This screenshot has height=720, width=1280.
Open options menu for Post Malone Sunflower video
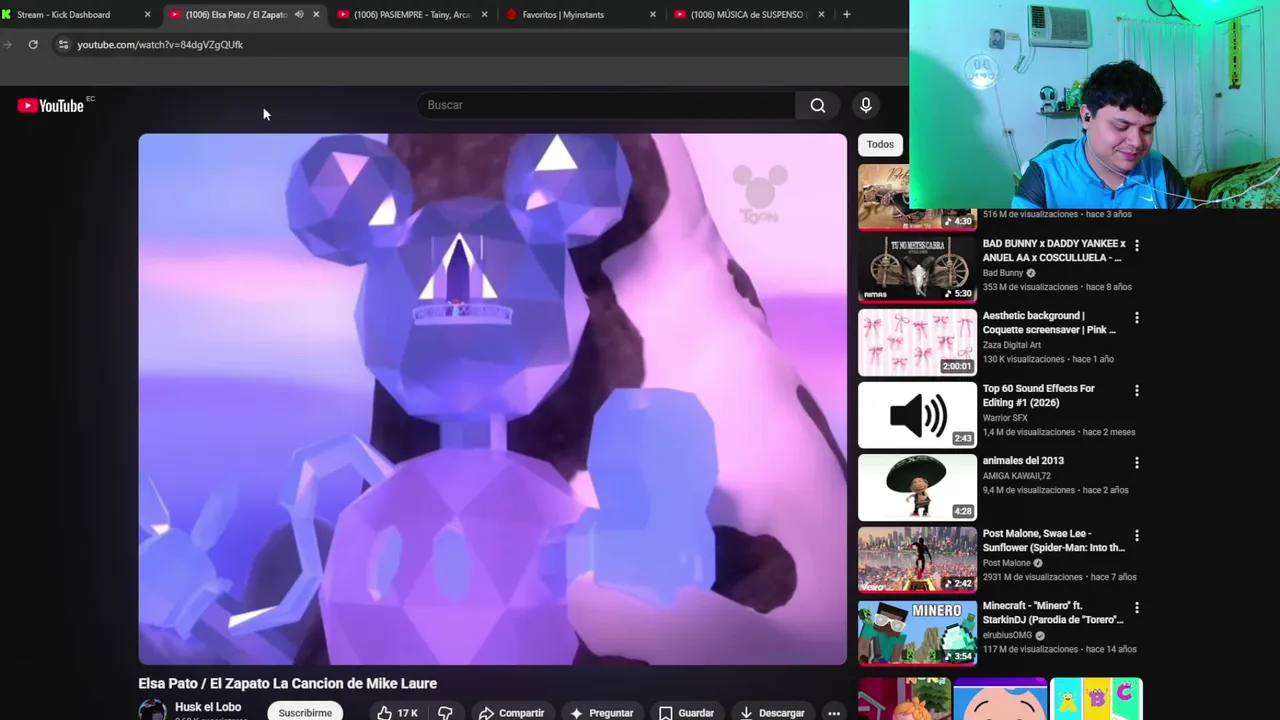click(x=1136, y=535)
